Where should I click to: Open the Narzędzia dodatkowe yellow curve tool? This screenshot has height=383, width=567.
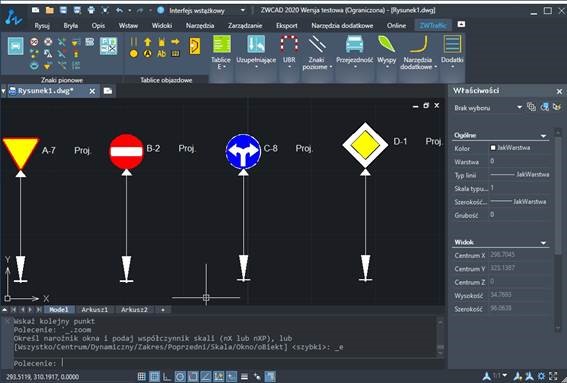pos(418,52)
